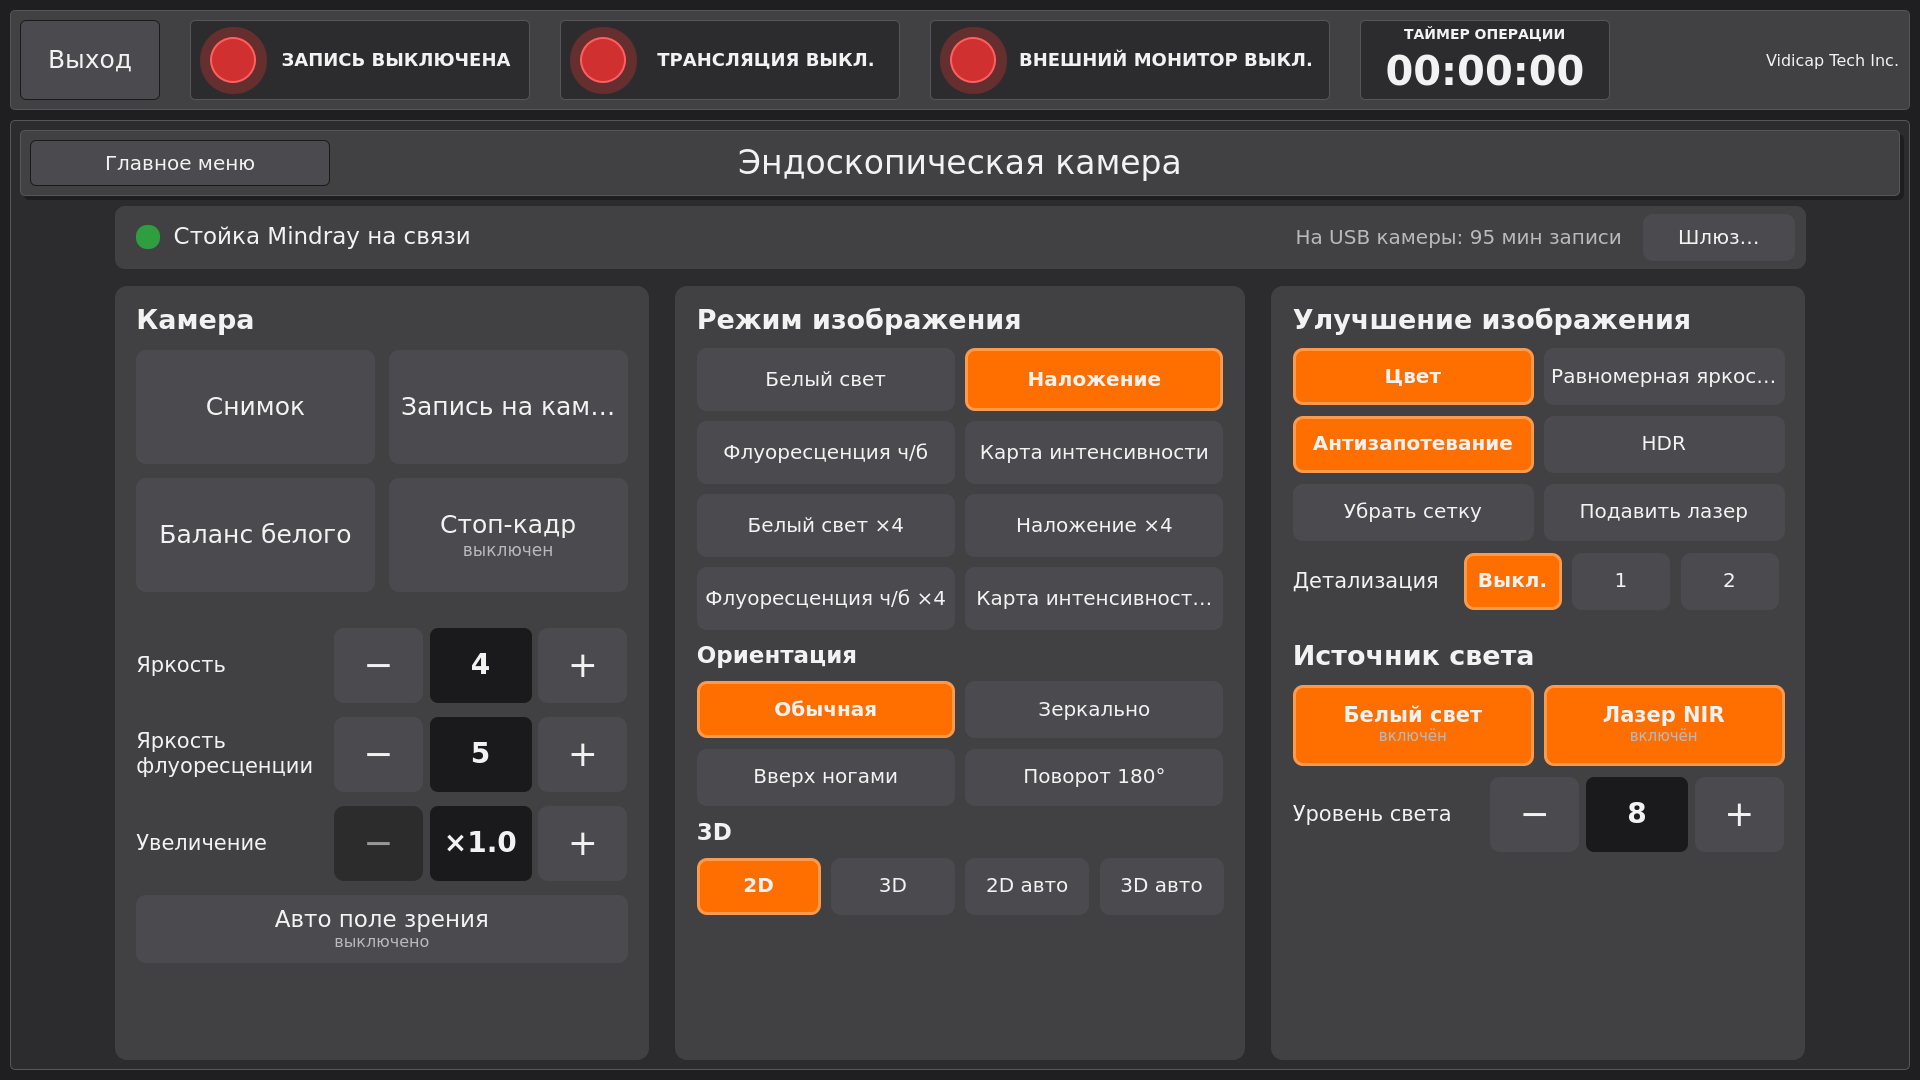Increase Уровень света with plus
1920x1080 pixels.
(x=1739, y=814)
